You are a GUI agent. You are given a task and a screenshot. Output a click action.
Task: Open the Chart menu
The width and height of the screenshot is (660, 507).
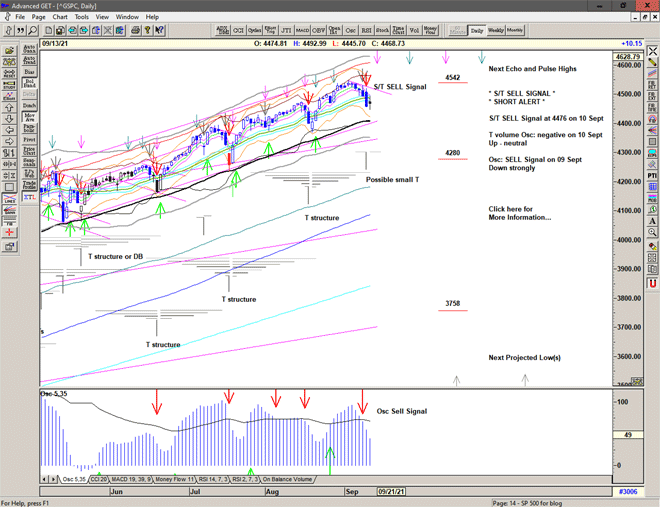click(x=60, y=17)
